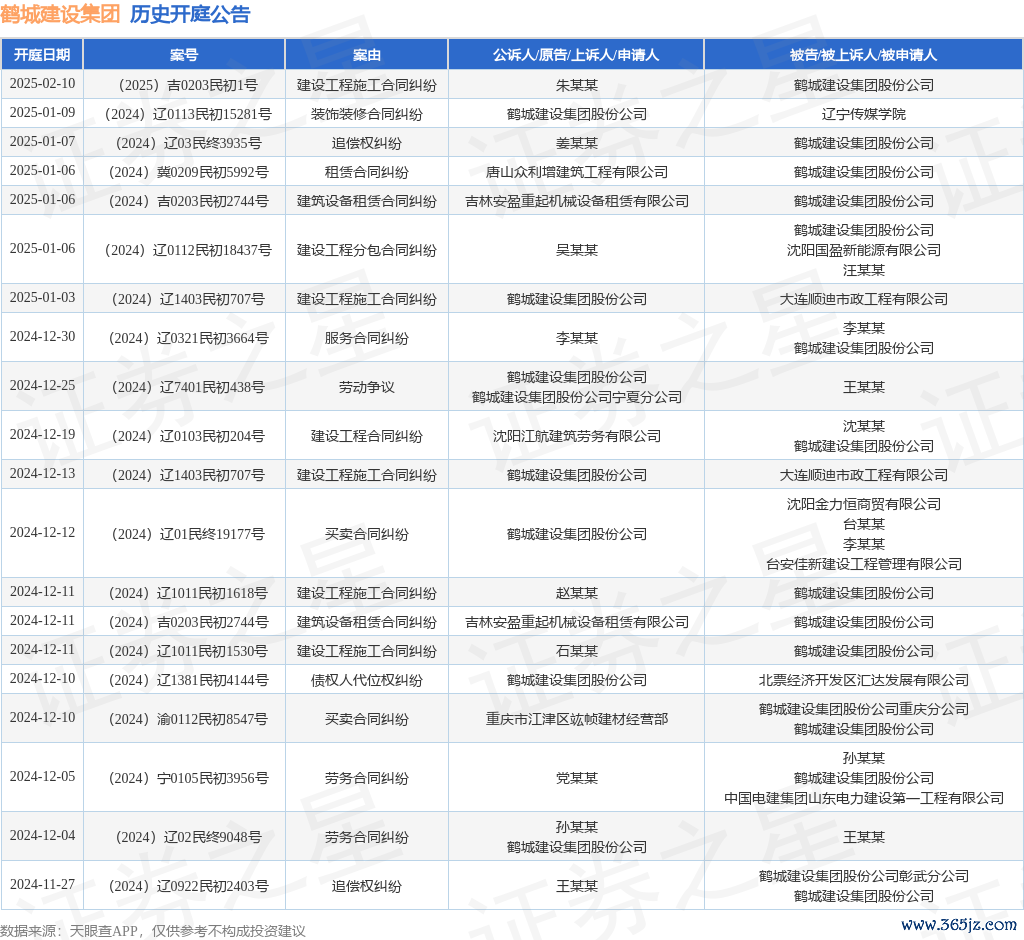Click case number (2024)辽02民终9048号

click(188, 837)
